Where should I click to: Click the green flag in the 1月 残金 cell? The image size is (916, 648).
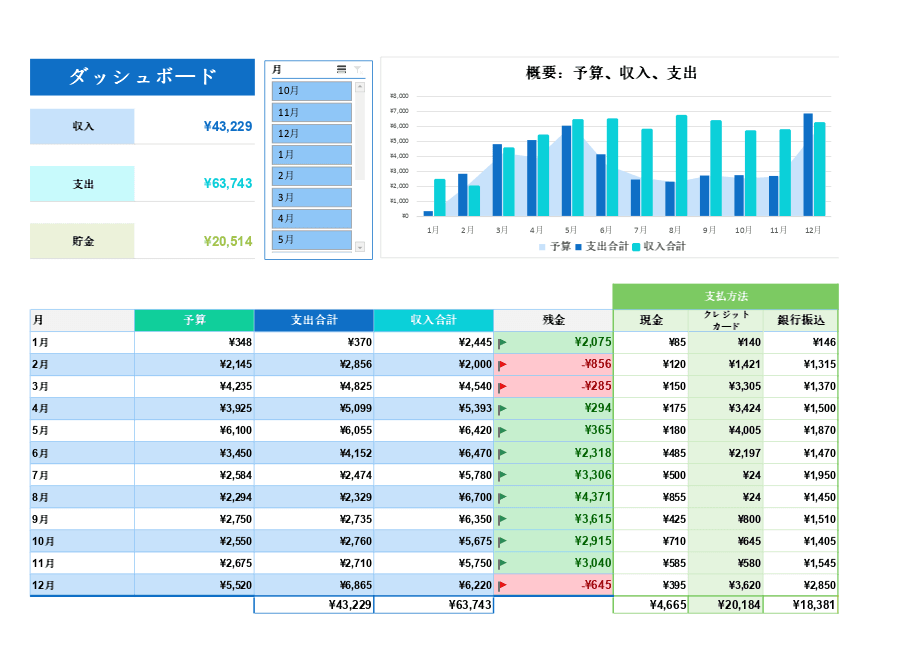coord(502,343)
